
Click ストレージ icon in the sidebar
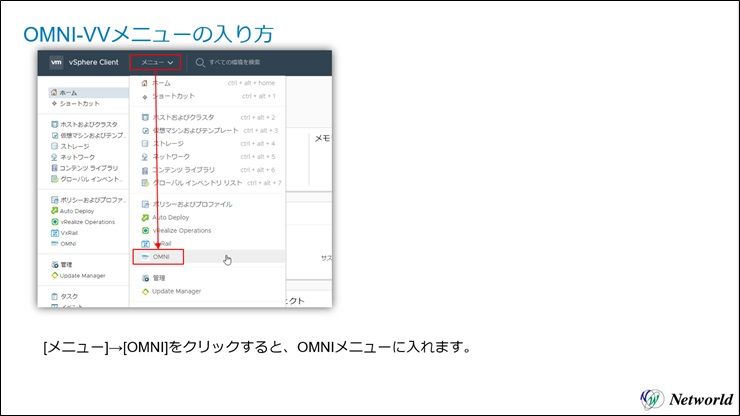click(x=54, y=146)
